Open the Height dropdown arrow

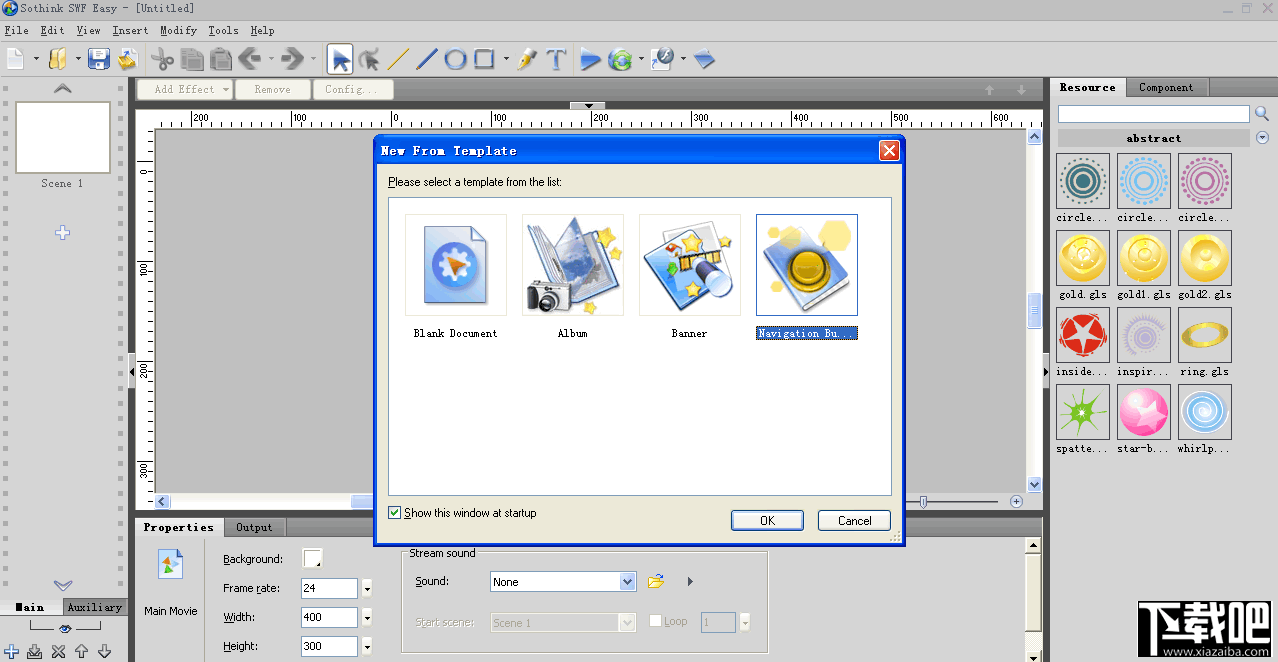tap(367, 646)
